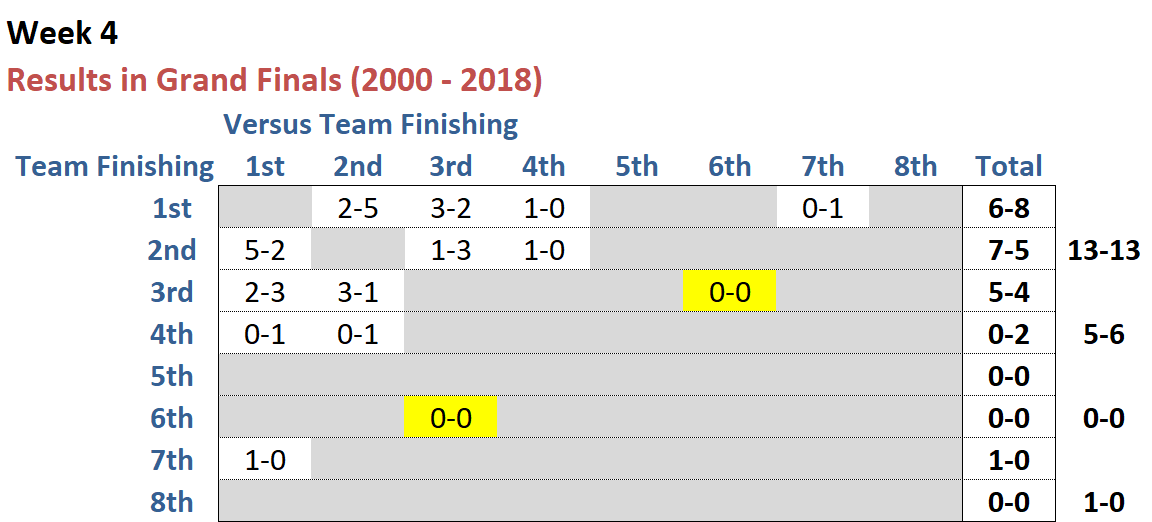Screen dimensions: 1152x522
Task: Select the 5th row label
Action: 171,376
